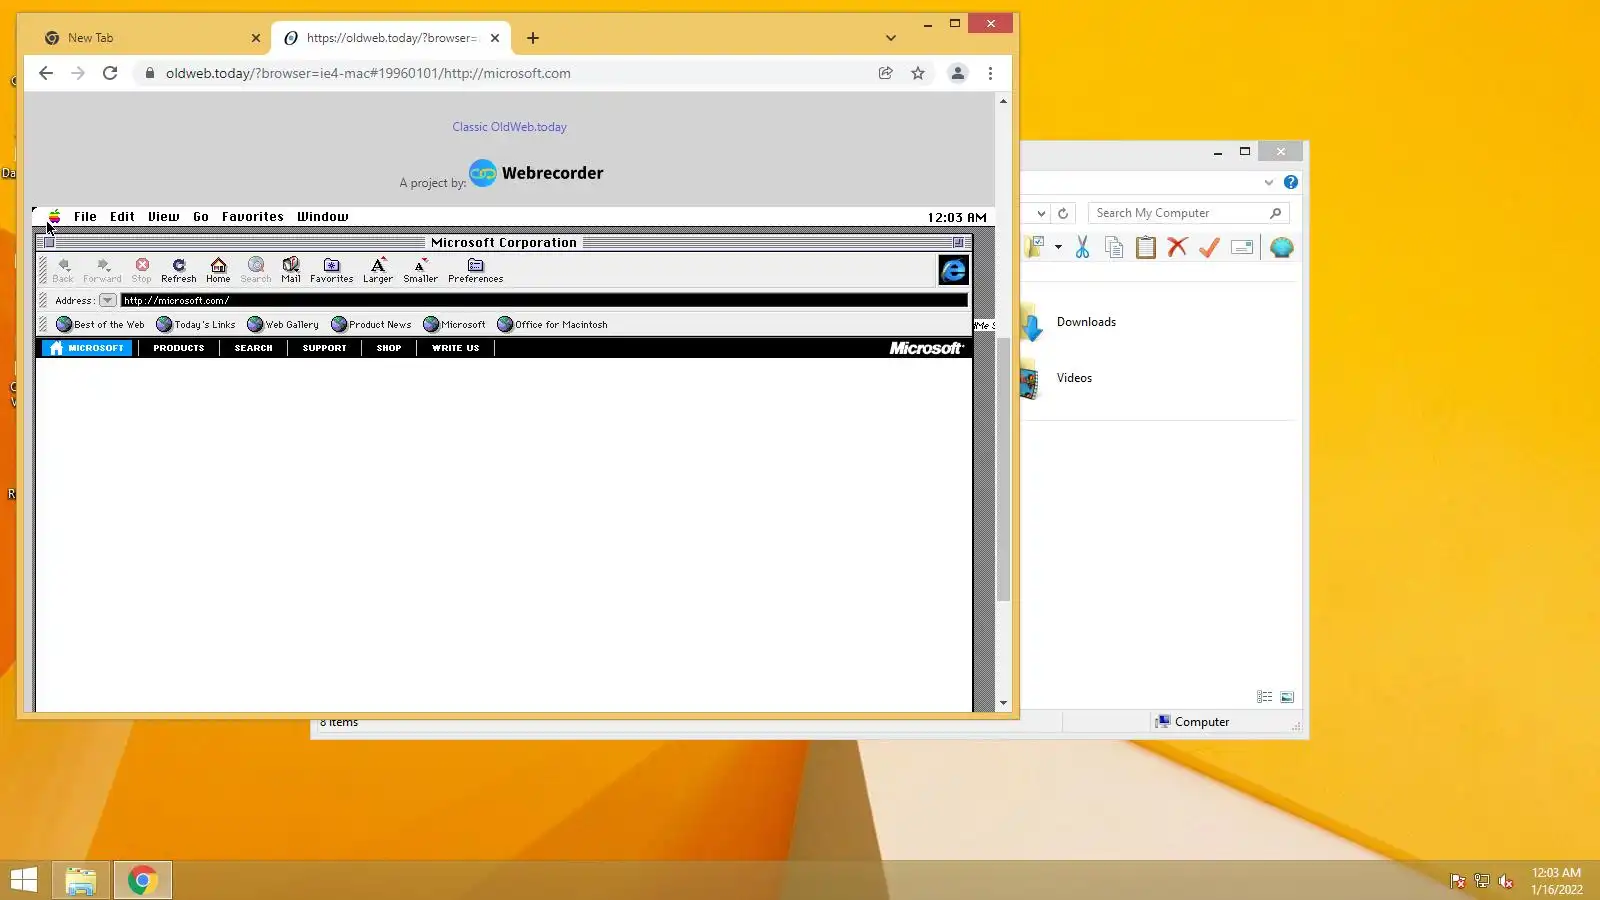This screenshot has width=1600, height=900.
Task: Click PRODUCTS in the Microsoft nav bar
Action: coord(179,348)
